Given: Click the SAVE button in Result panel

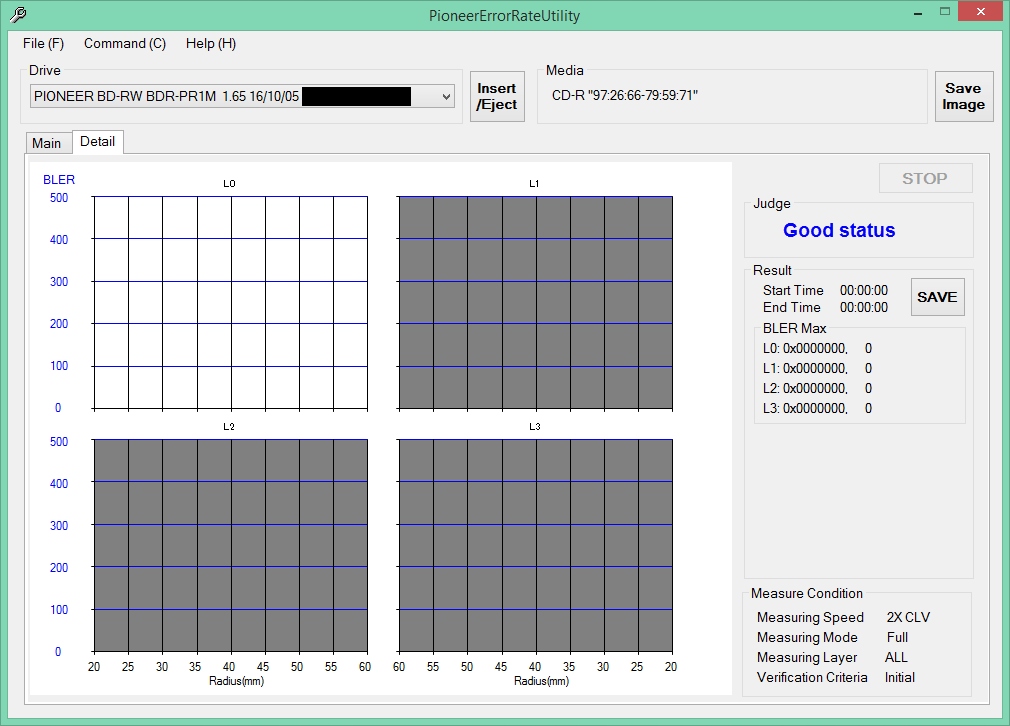Looking at the screenshot, I should pyautogui.click(x=937, y=297).
